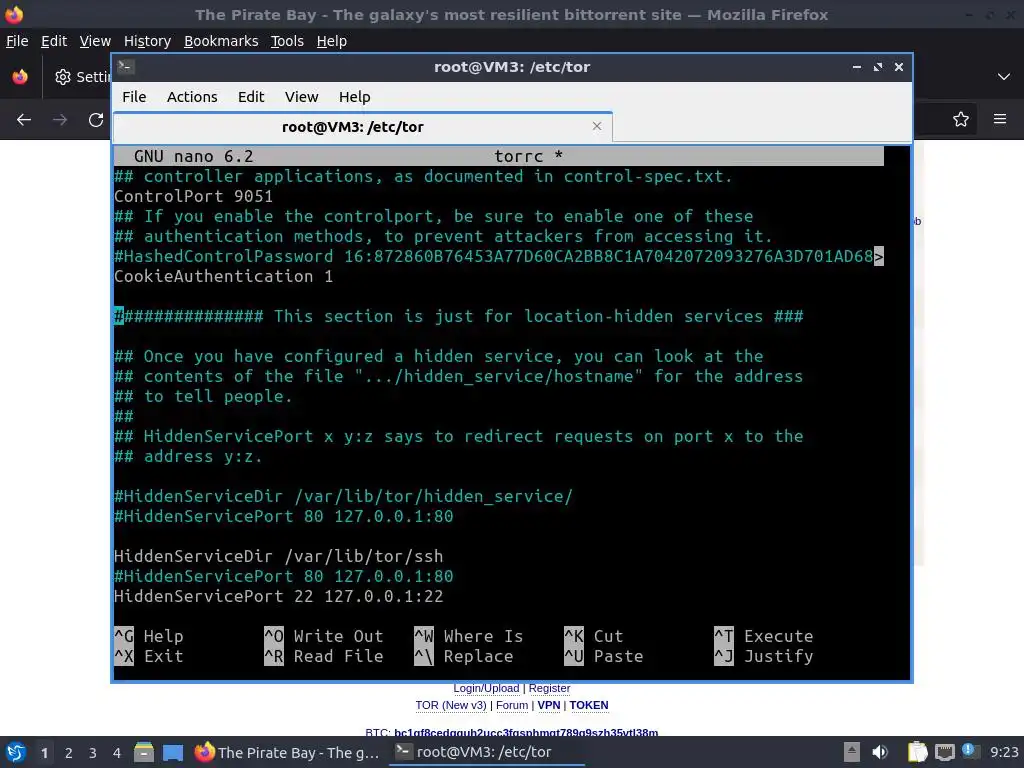
Task: Open the volume control tray icon
Action: [x=880, y=752]
